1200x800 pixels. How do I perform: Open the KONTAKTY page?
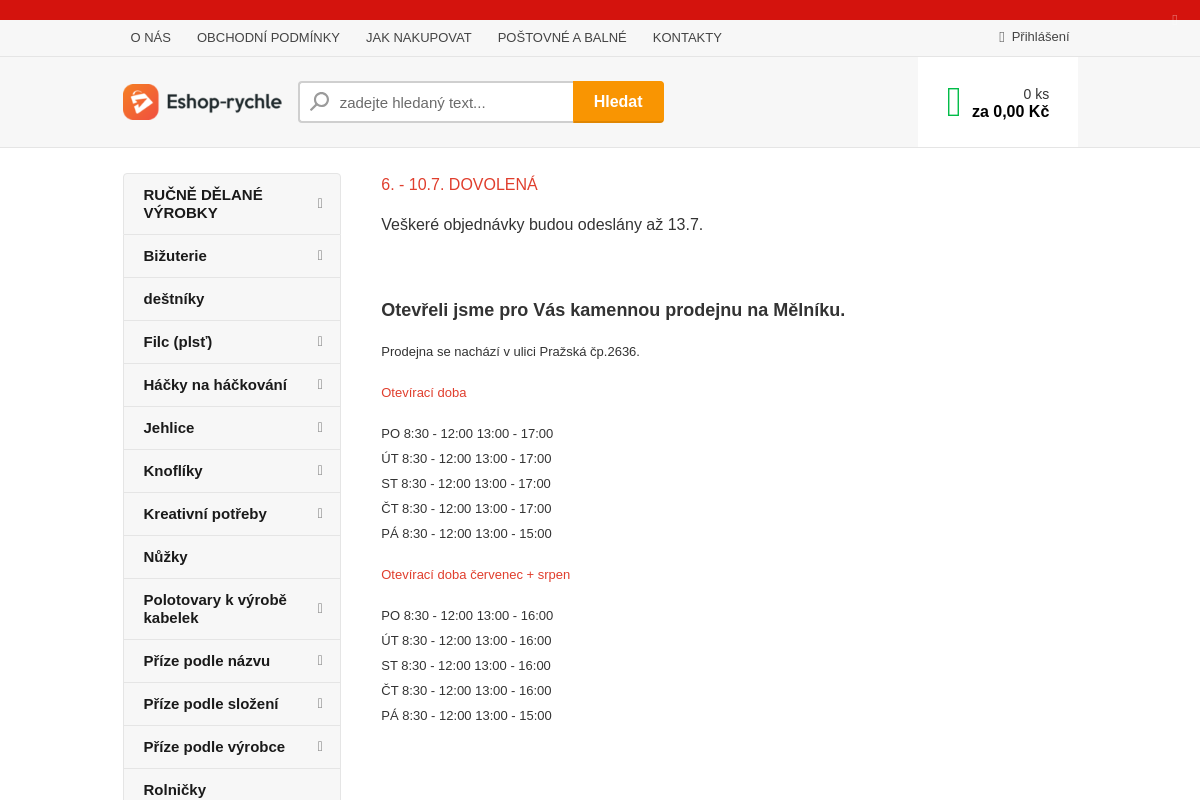[x=687, y=37]
